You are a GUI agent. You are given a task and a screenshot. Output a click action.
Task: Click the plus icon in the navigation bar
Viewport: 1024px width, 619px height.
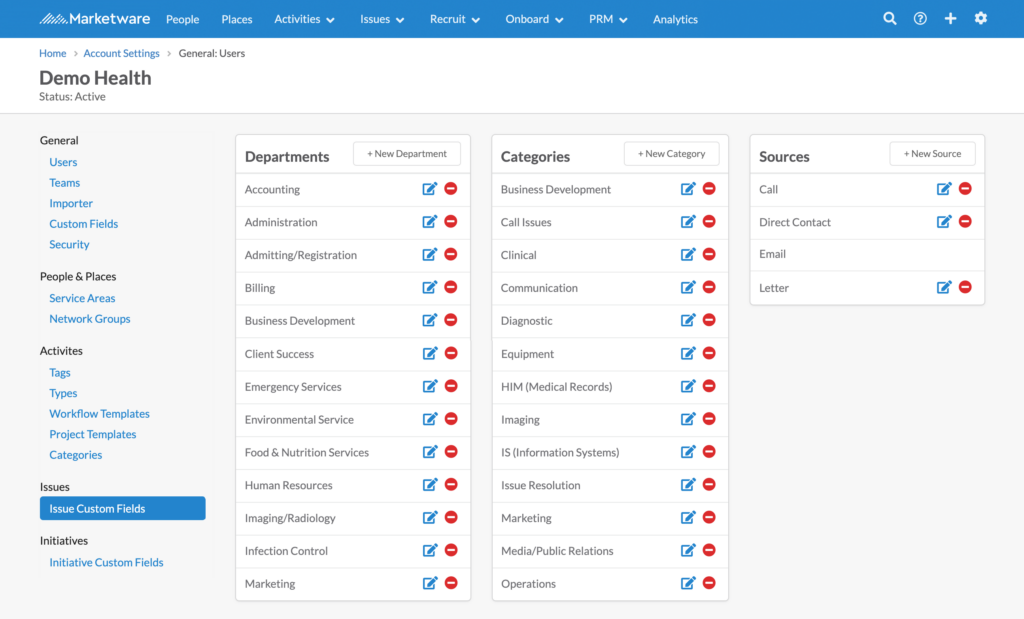click(950, 18)
